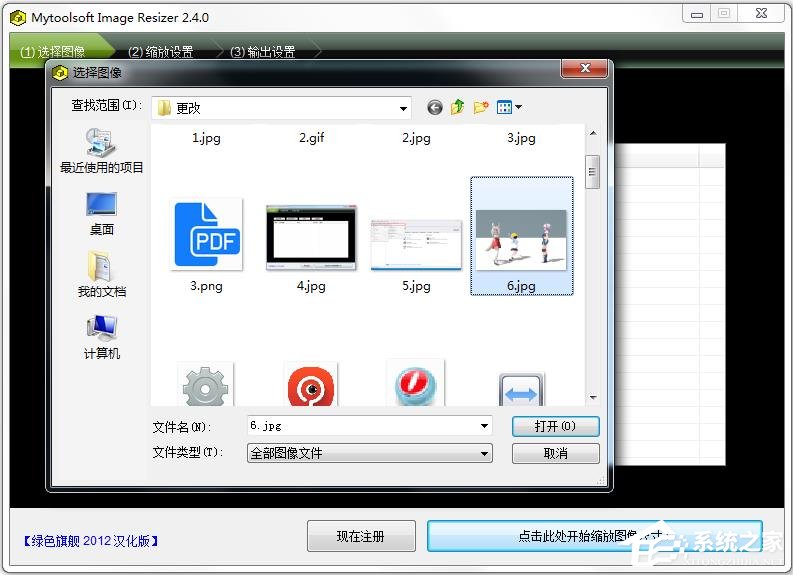Viewport: 793px width, 575px height.
Task: Expand the 查找范围 folder dropdown
Action: tap(403, 108)
